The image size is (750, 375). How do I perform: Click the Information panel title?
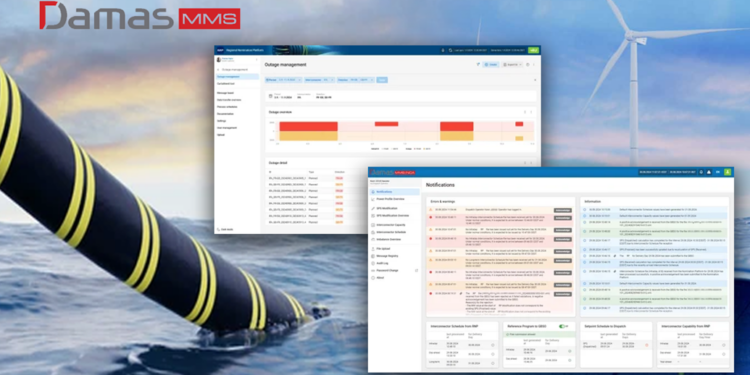593,201
